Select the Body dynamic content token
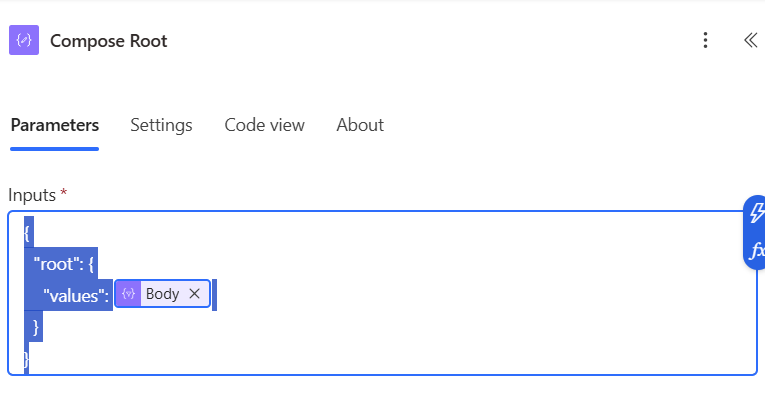765x412 pixels. pos(162,294)
